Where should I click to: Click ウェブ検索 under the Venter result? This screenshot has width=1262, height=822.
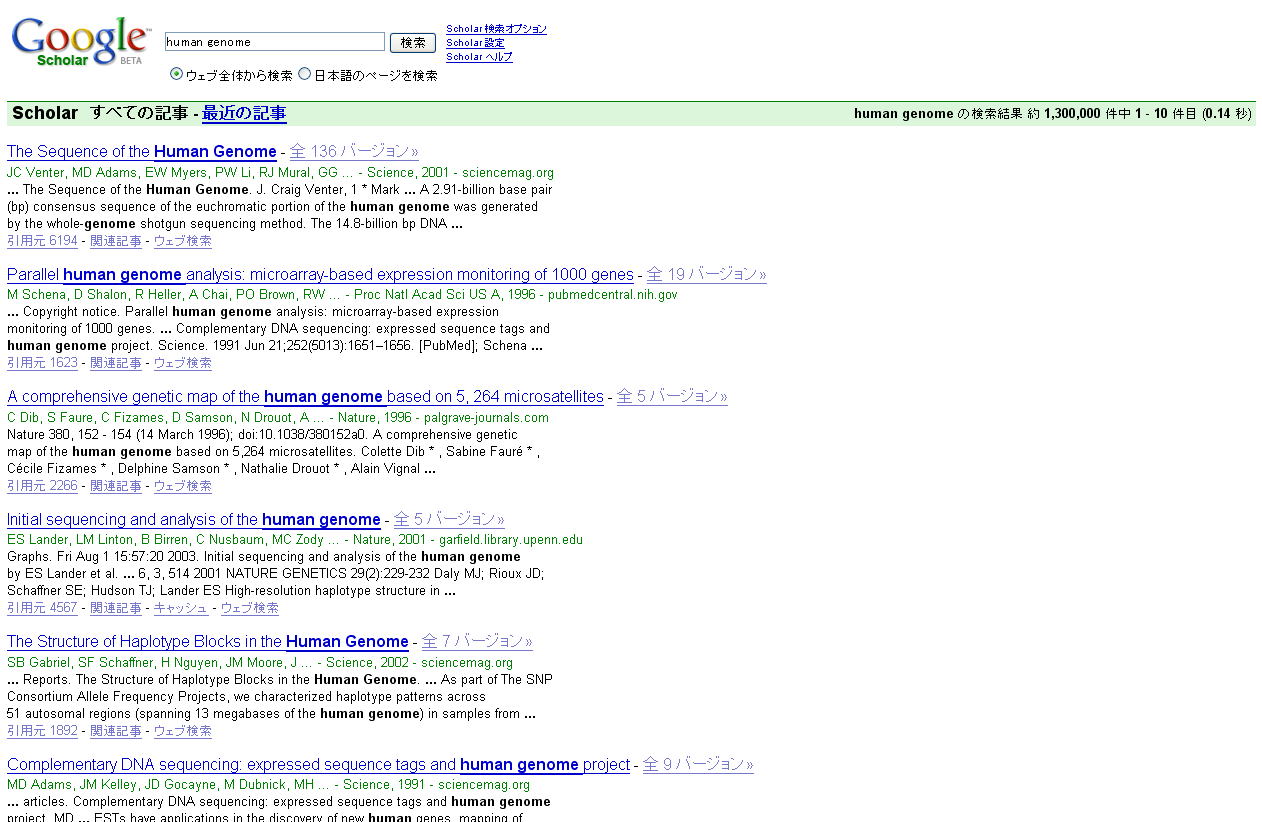[183, 241]
